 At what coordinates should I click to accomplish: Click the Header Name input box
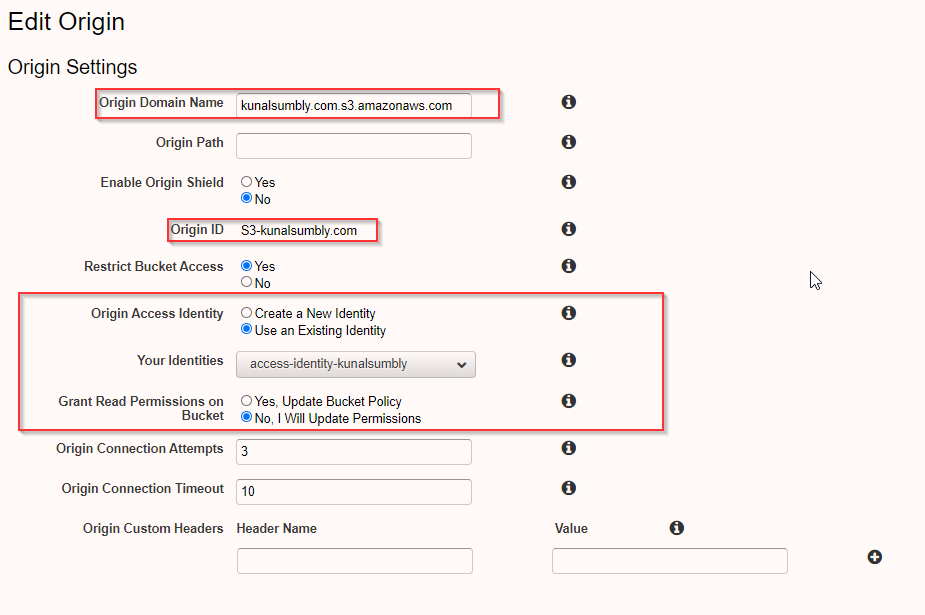coord(354,560)
